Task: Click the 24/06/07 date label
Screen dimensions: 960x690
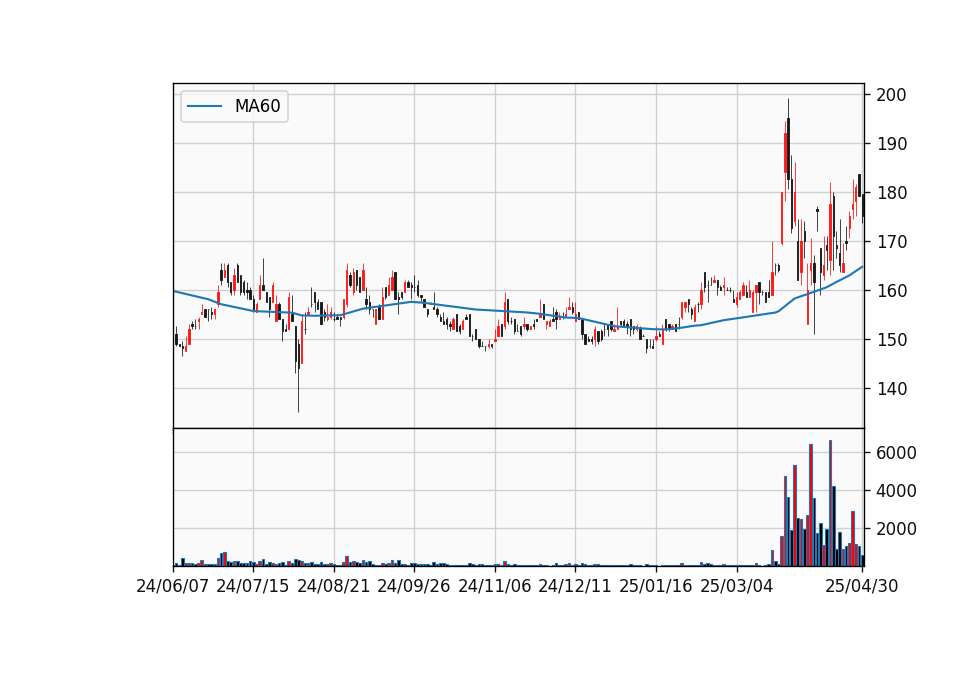Action: point(173,586)
